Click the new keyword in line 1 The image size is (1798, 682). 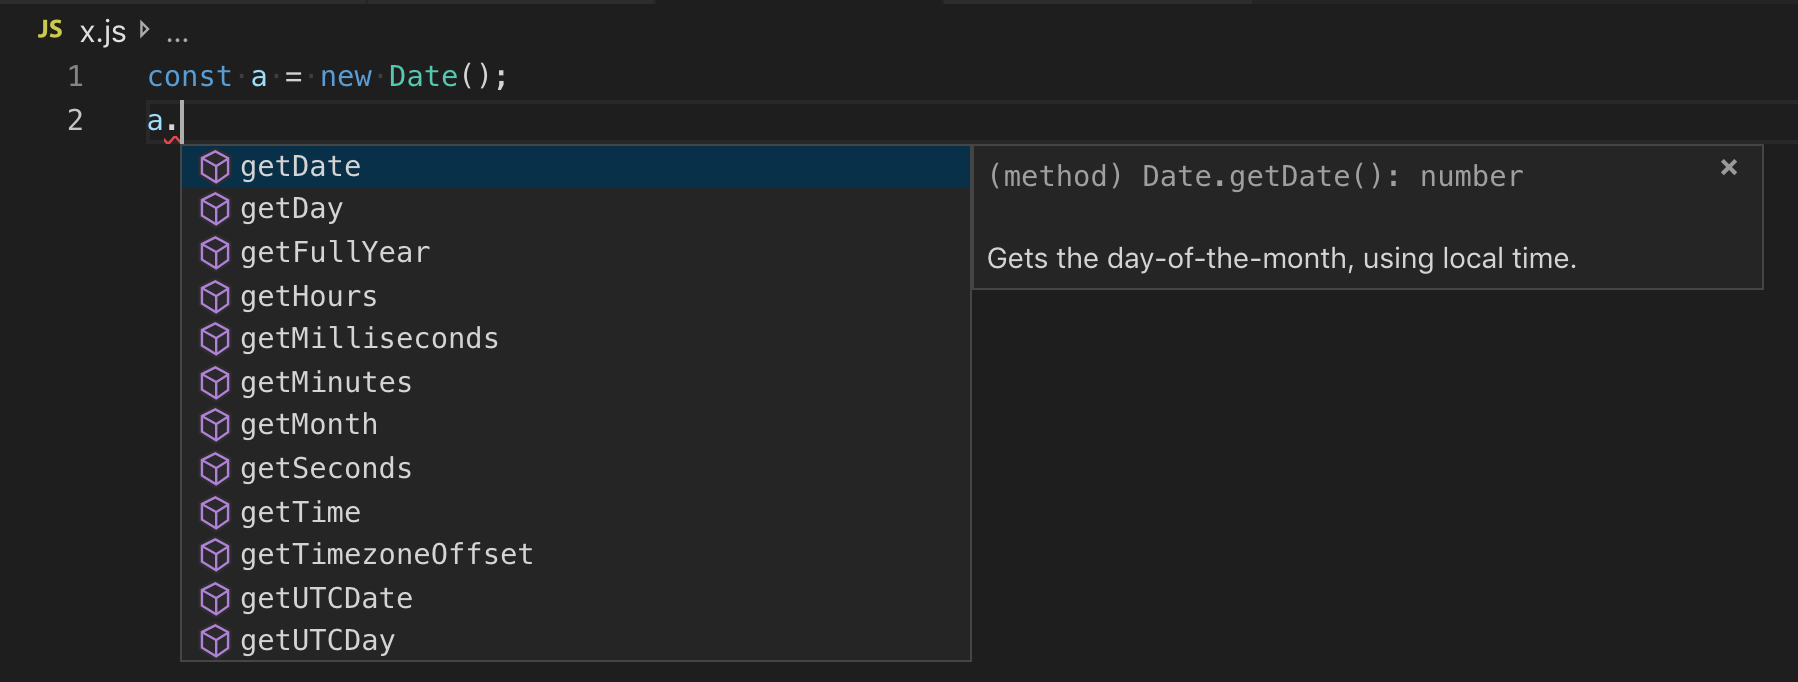click(x=346, y=76)
